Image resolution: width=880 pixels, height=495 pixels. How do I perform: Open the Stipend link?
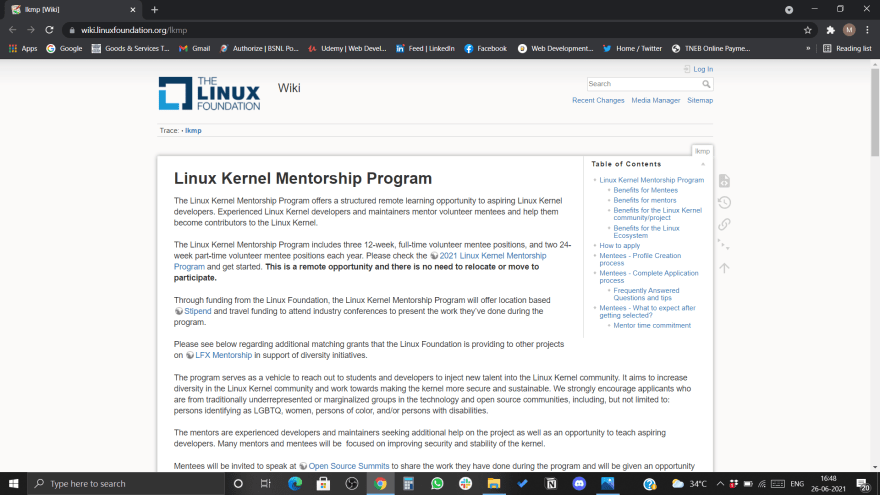(x=198, y=311)
